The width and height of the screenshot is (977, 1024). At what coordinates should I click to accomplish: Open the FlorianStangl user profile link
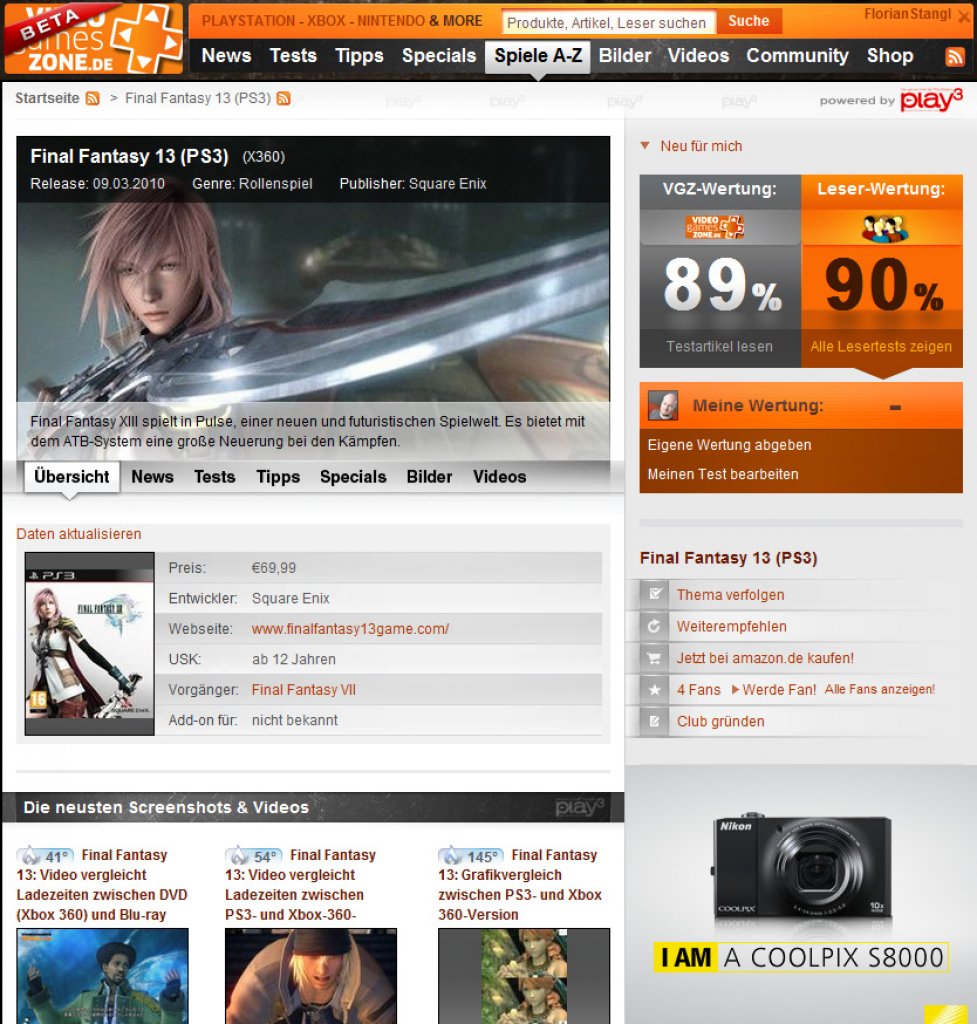[908, 14]
